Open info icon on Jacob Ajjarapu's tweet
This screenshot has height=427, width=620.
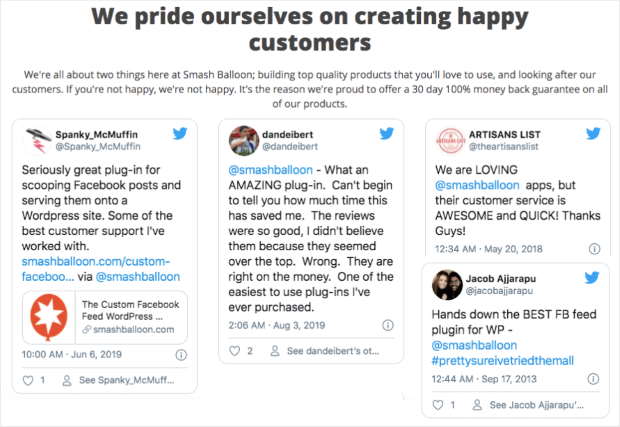click(592, 379)
